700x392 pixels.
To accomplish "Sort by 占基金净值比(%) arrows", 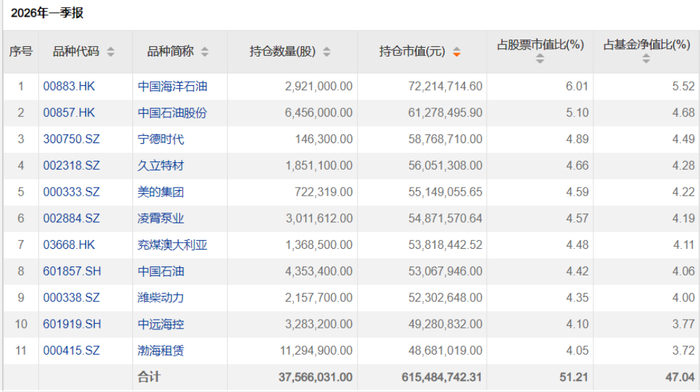I will (x=646, y=58).
